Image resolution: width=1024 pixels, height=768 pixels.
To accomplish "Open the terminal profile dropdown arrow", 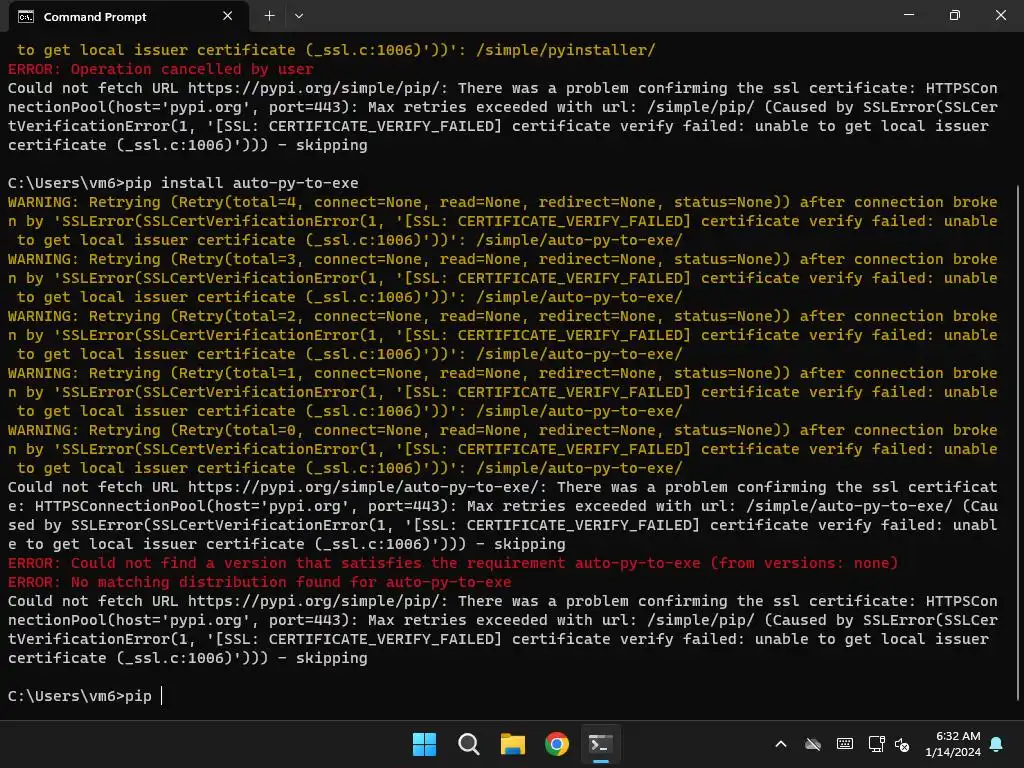I will pyautogui.click(x=298, y=16).
